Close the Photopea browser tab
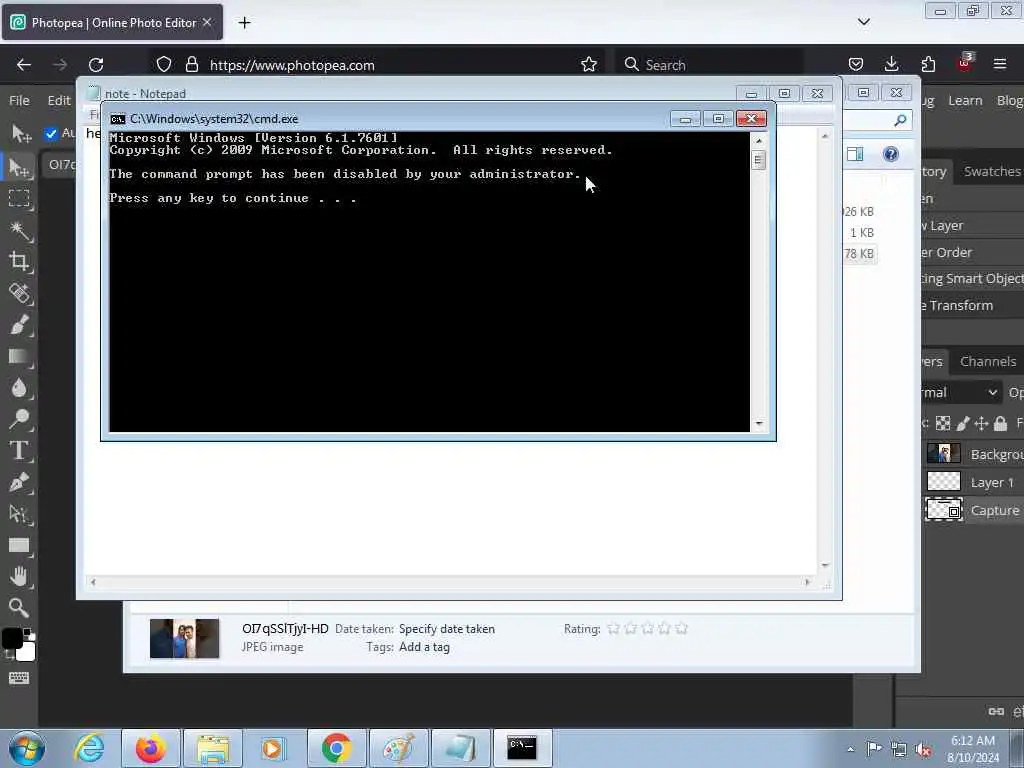This screenshot has height=768, width=1024. (207, 22)
